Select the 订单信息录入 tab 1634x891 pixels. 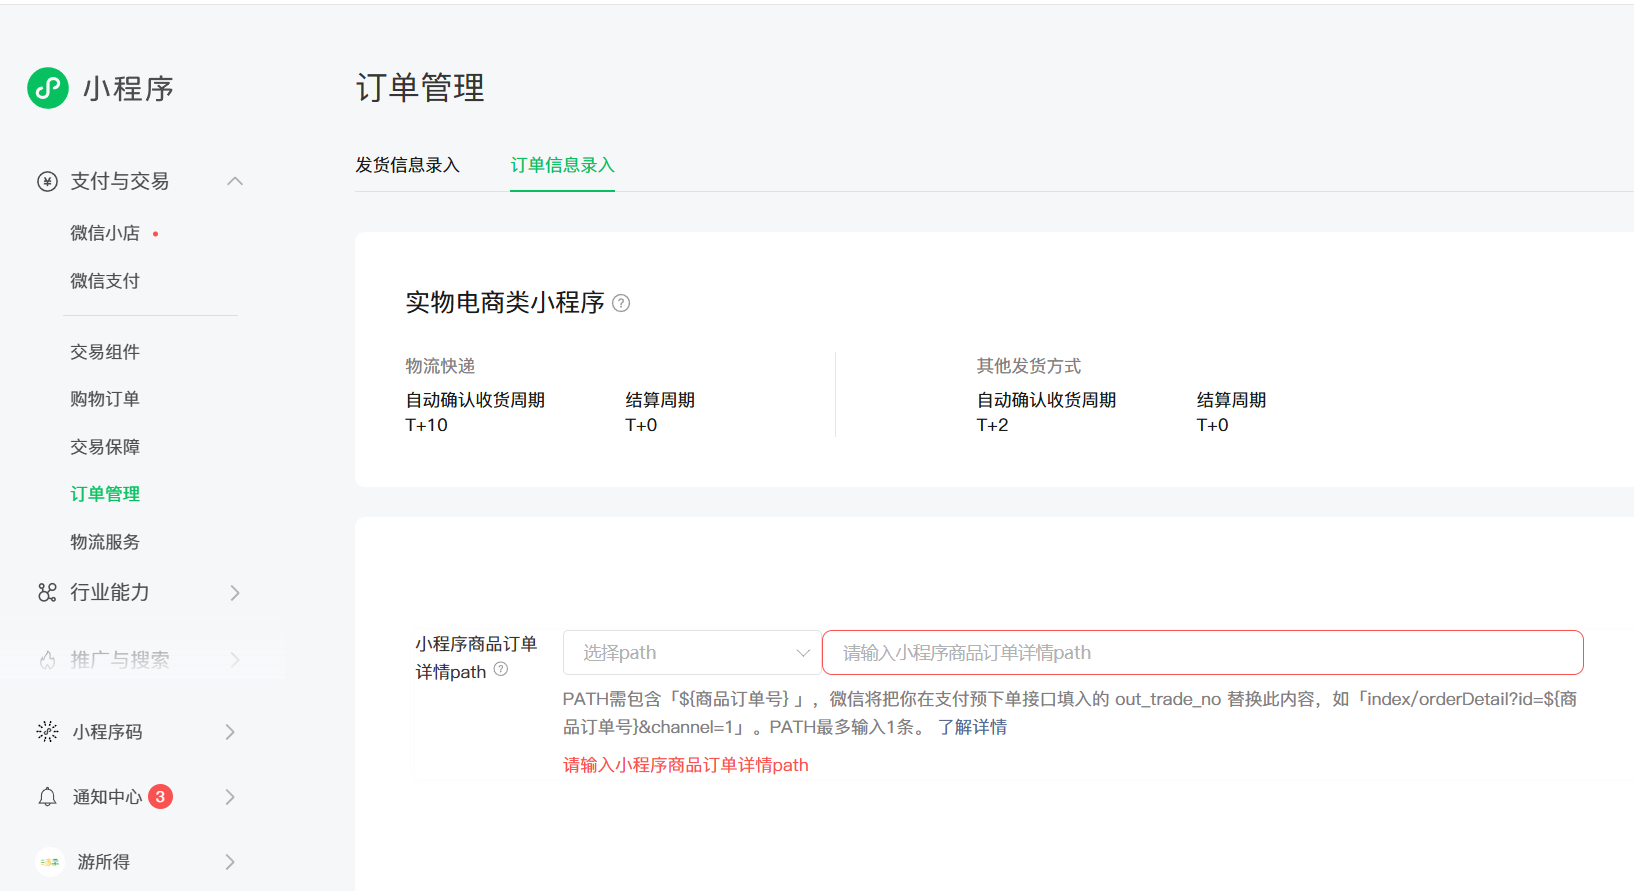coord(562,165)
